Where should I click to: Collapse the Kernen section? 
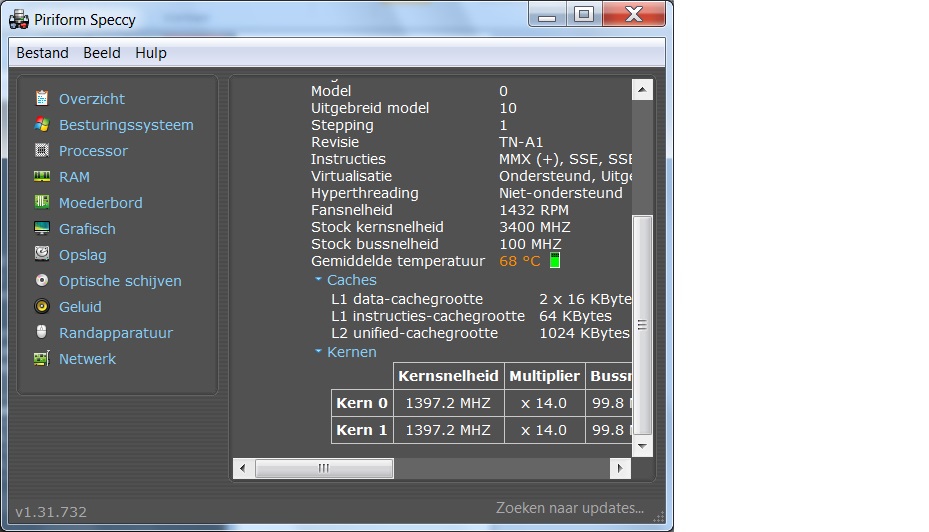[x=318, y=351]
